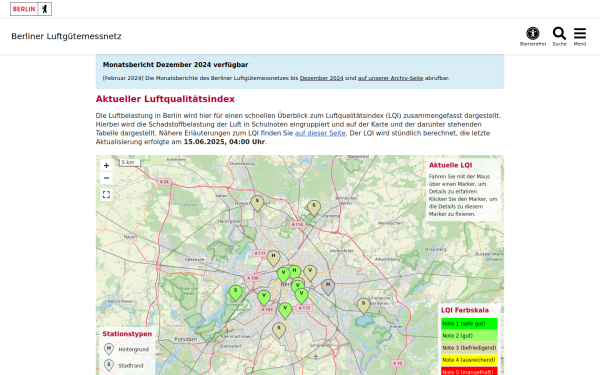Click the A 24 road label on map
This screenshot has width=600, height=375.
click(x=164, y=181)
